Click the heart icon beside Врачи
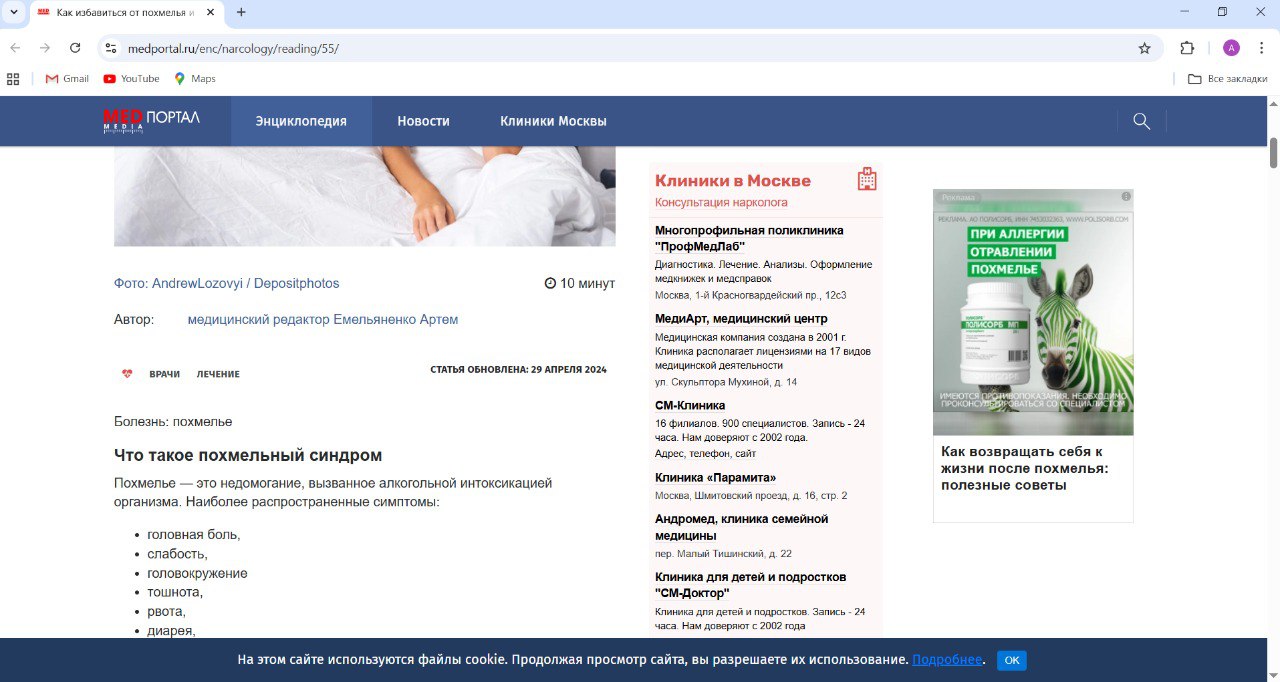The height and width of the screenshot is (682, 1280). click(127, 374)
